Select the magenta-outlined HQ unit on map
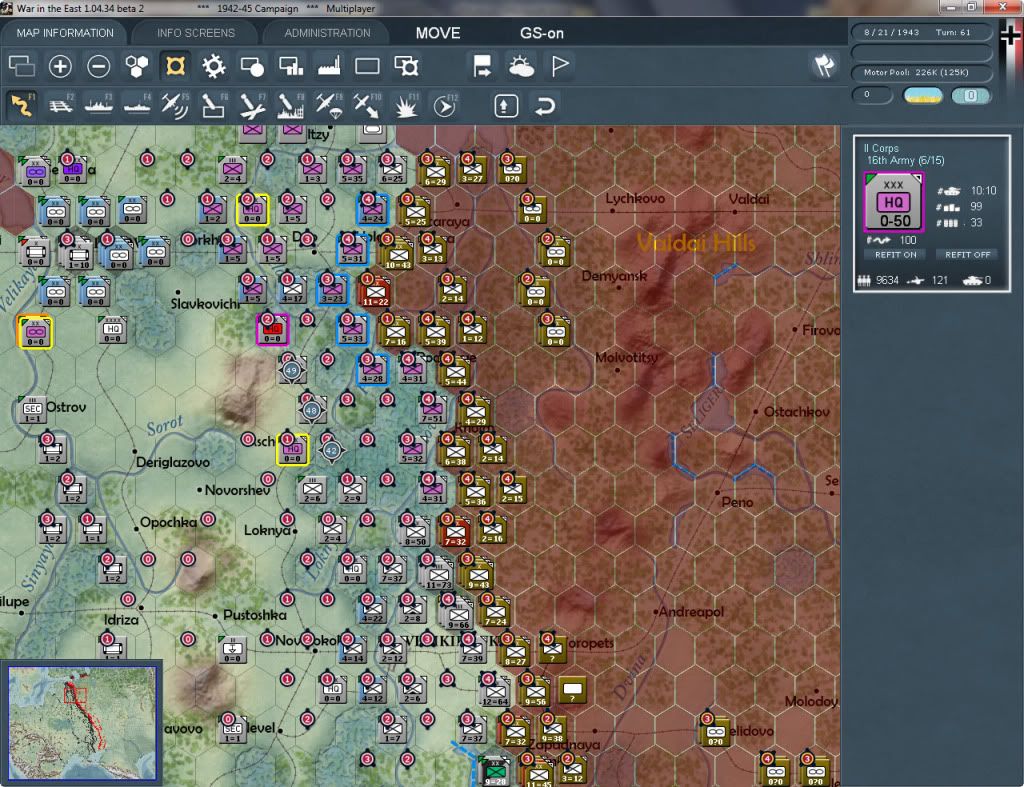This screenshot has height=787, width=1024. [x=272, y=328]
